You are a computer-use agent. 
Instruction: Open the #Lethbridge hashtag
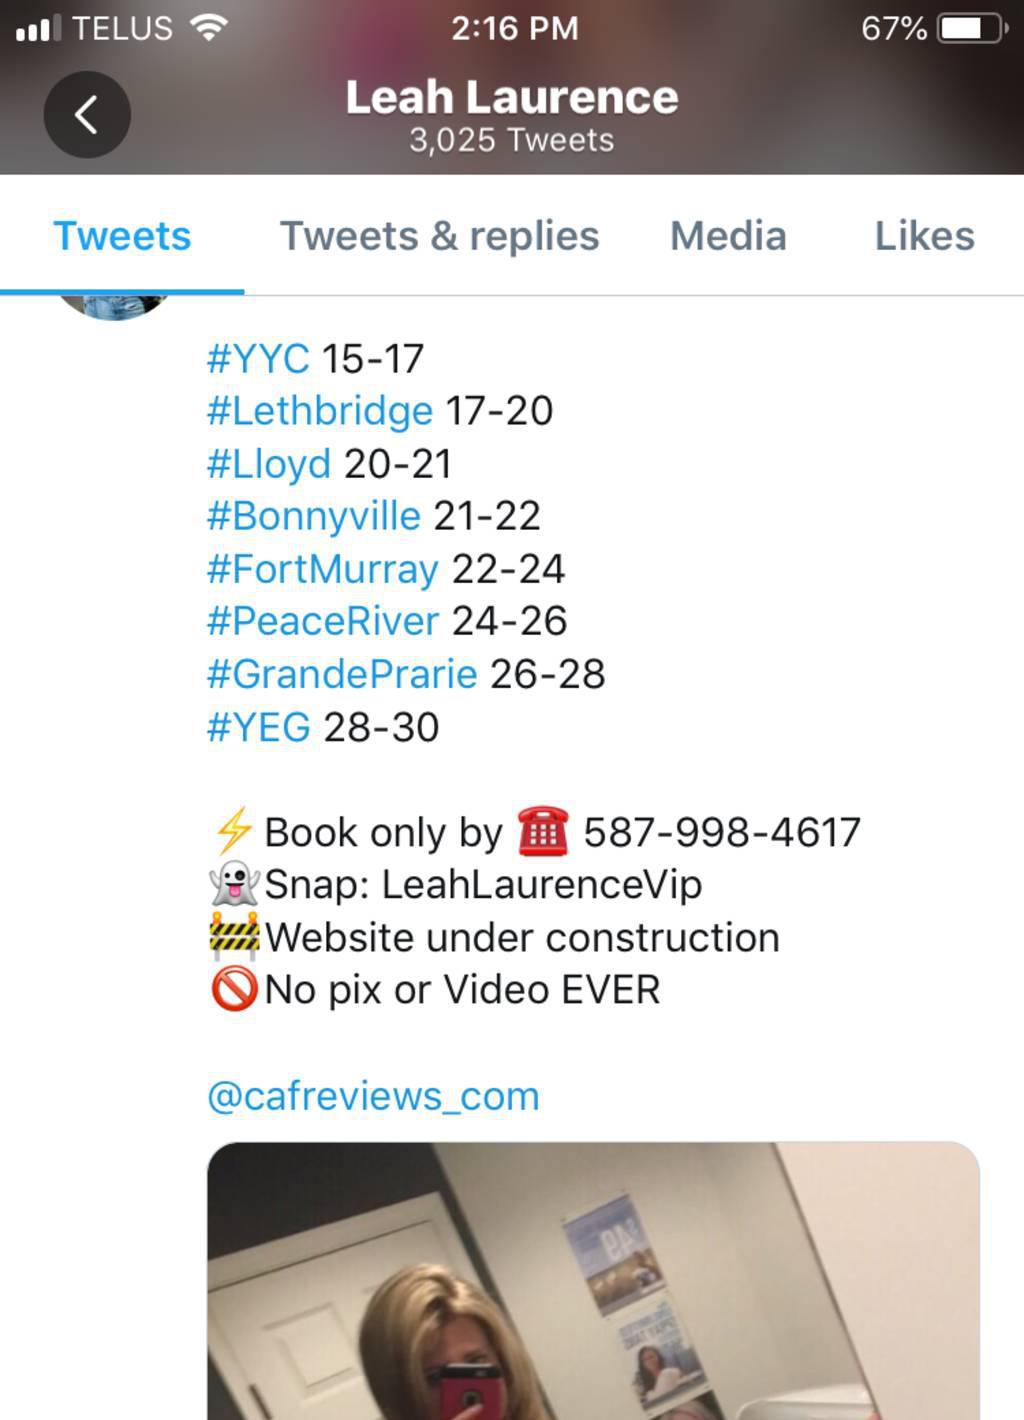319,411
